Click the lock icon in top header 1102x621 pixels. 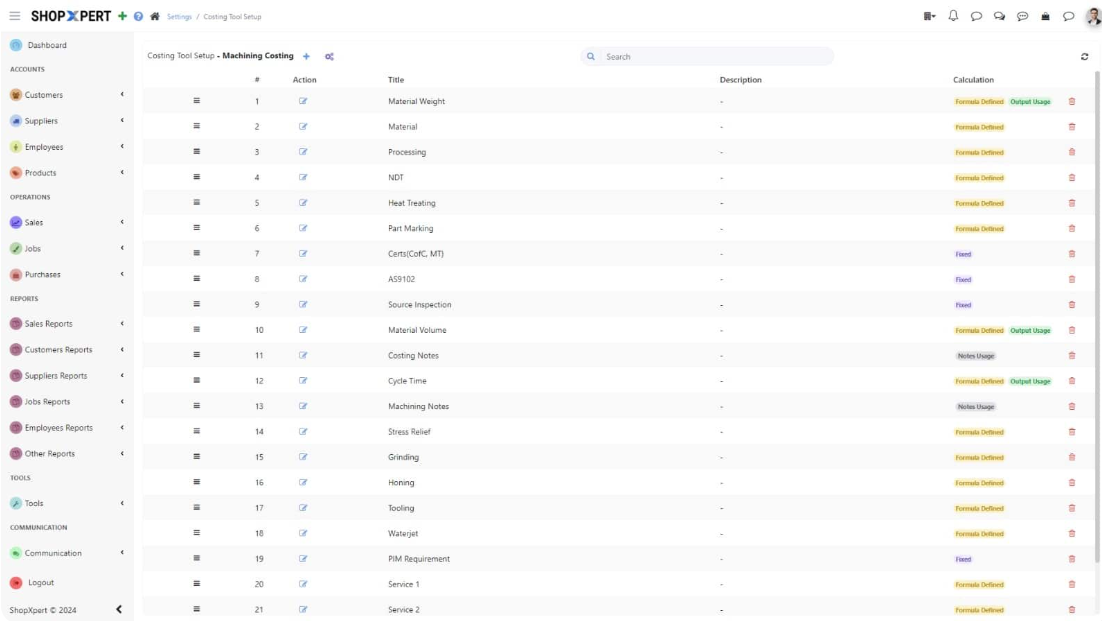pos(1045,16)
